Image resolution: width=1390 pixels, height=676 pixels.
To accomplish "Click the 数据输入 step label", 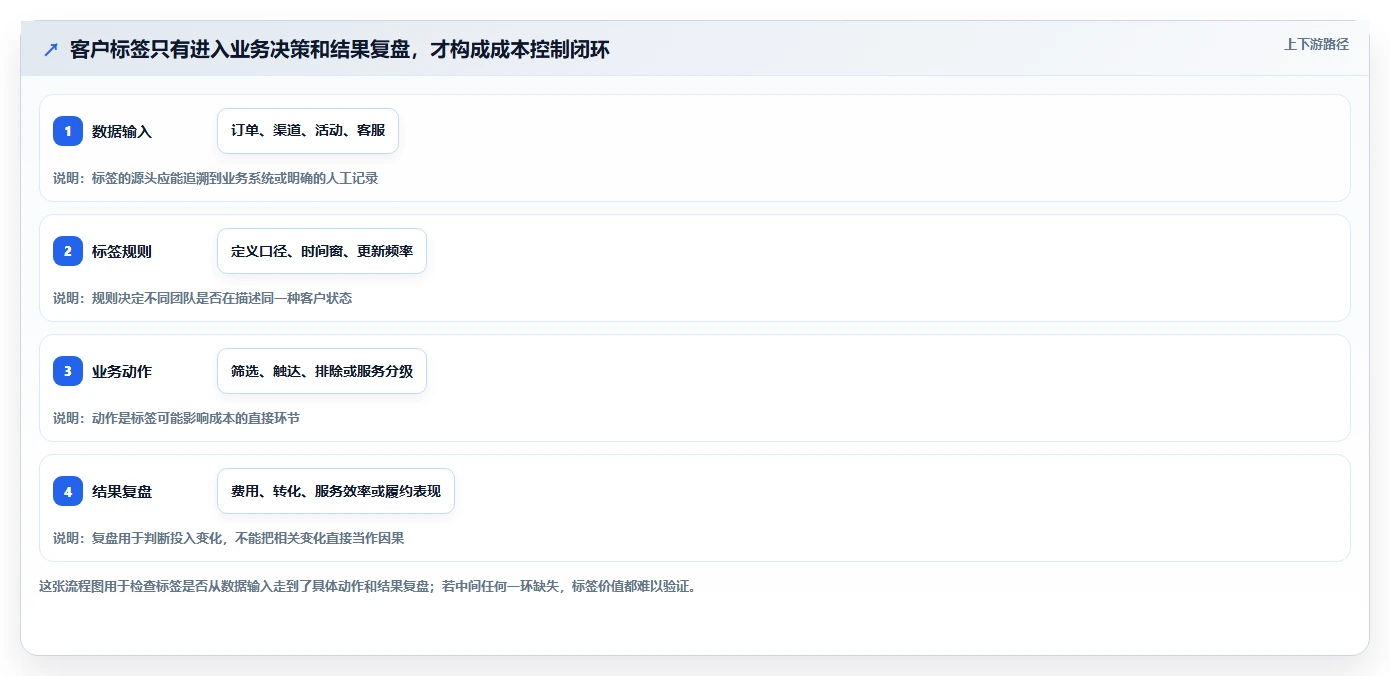I will pyautogui.click(x=122, y=132).
